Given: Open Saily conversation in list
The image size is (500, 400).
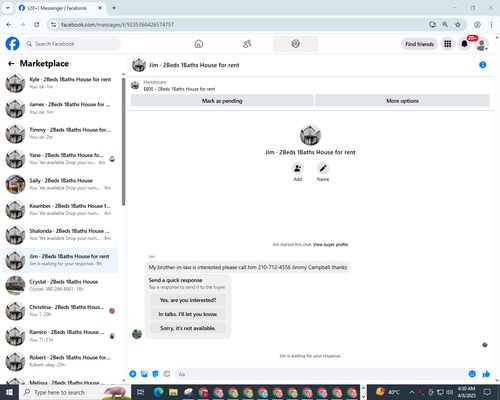Looking at the screenshot, I should coord(60,184).
